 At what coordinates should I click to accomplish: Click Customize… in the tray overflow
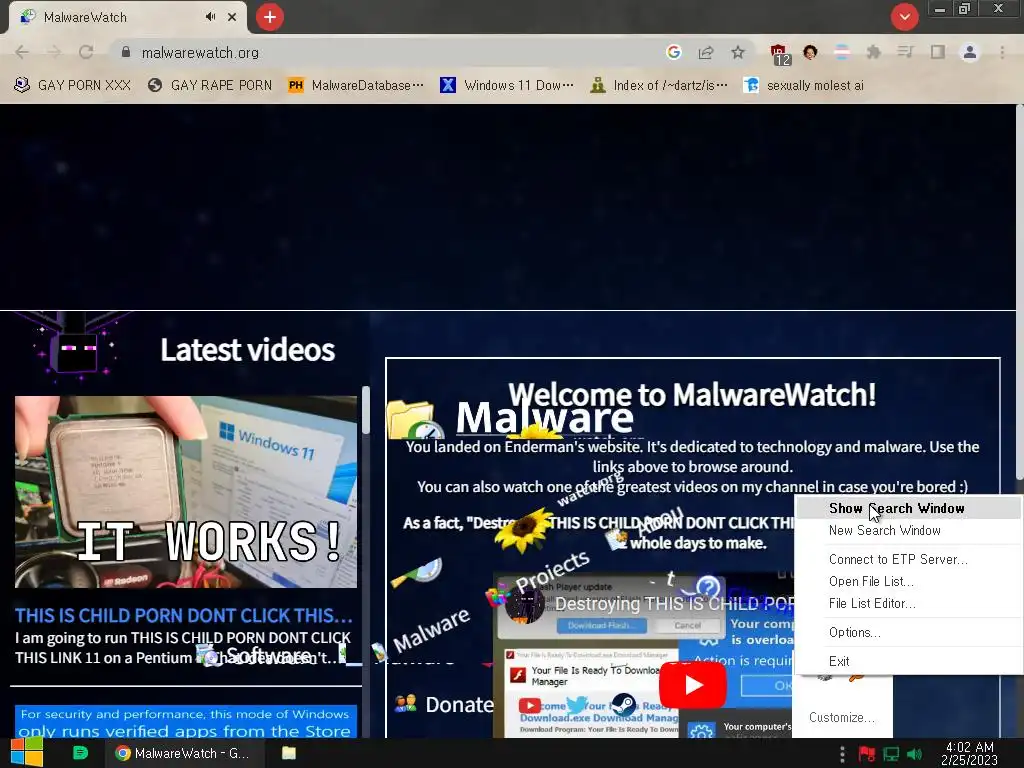tap(842, 717)
